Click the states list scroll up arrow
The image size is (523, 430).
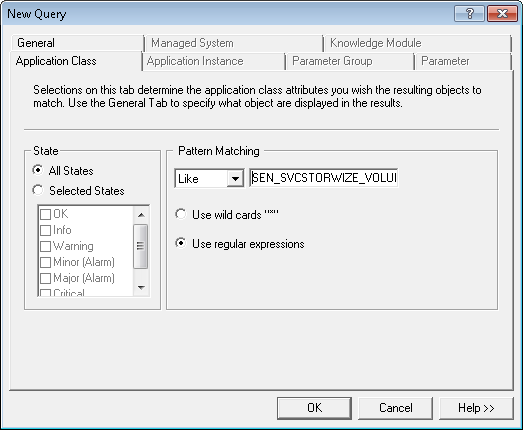(141, 215)
